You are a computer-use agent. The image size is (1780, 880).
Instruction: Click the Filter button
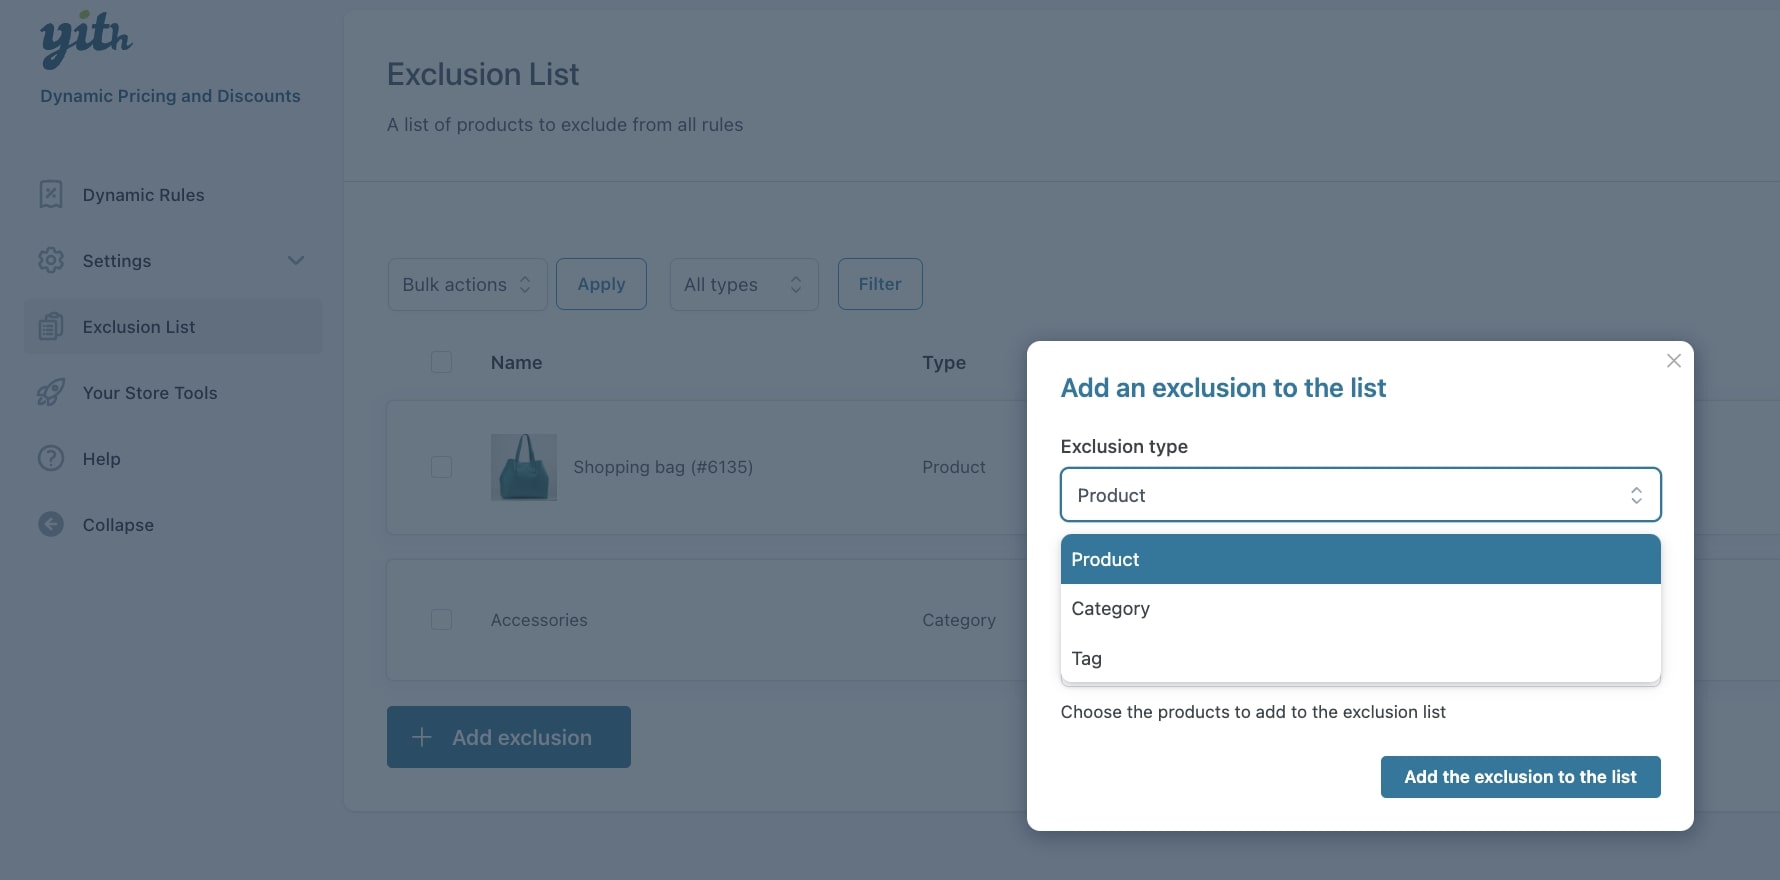(880, 284)
